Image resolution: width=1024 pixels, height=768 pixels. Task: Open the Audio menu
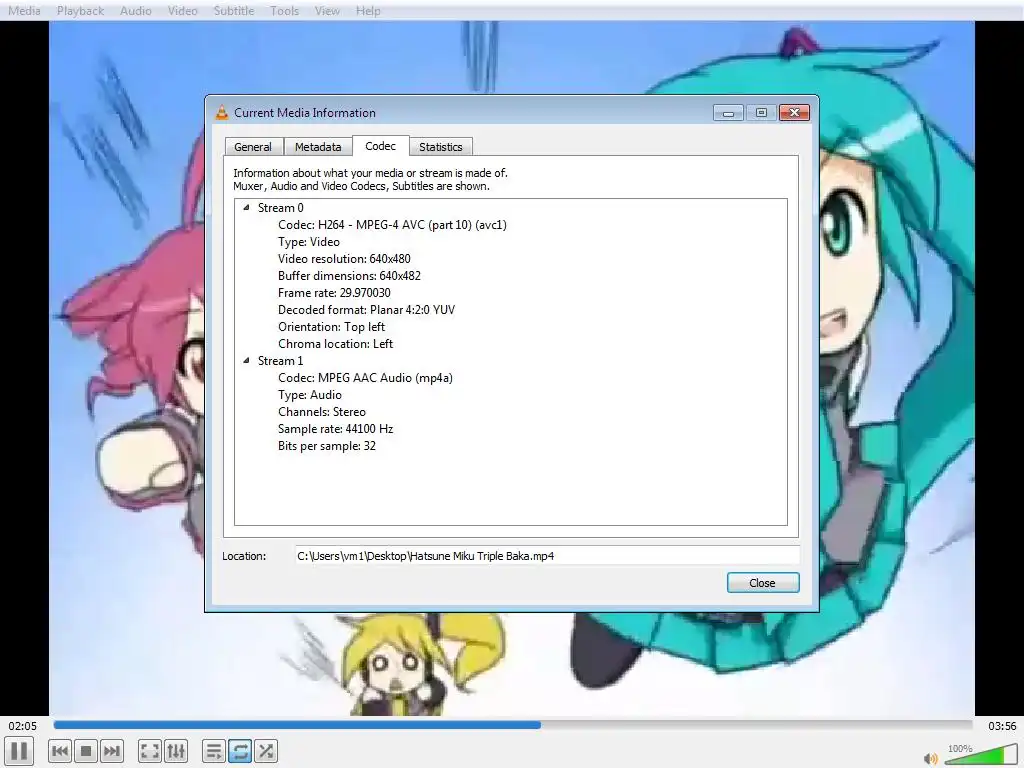point(136,10)
